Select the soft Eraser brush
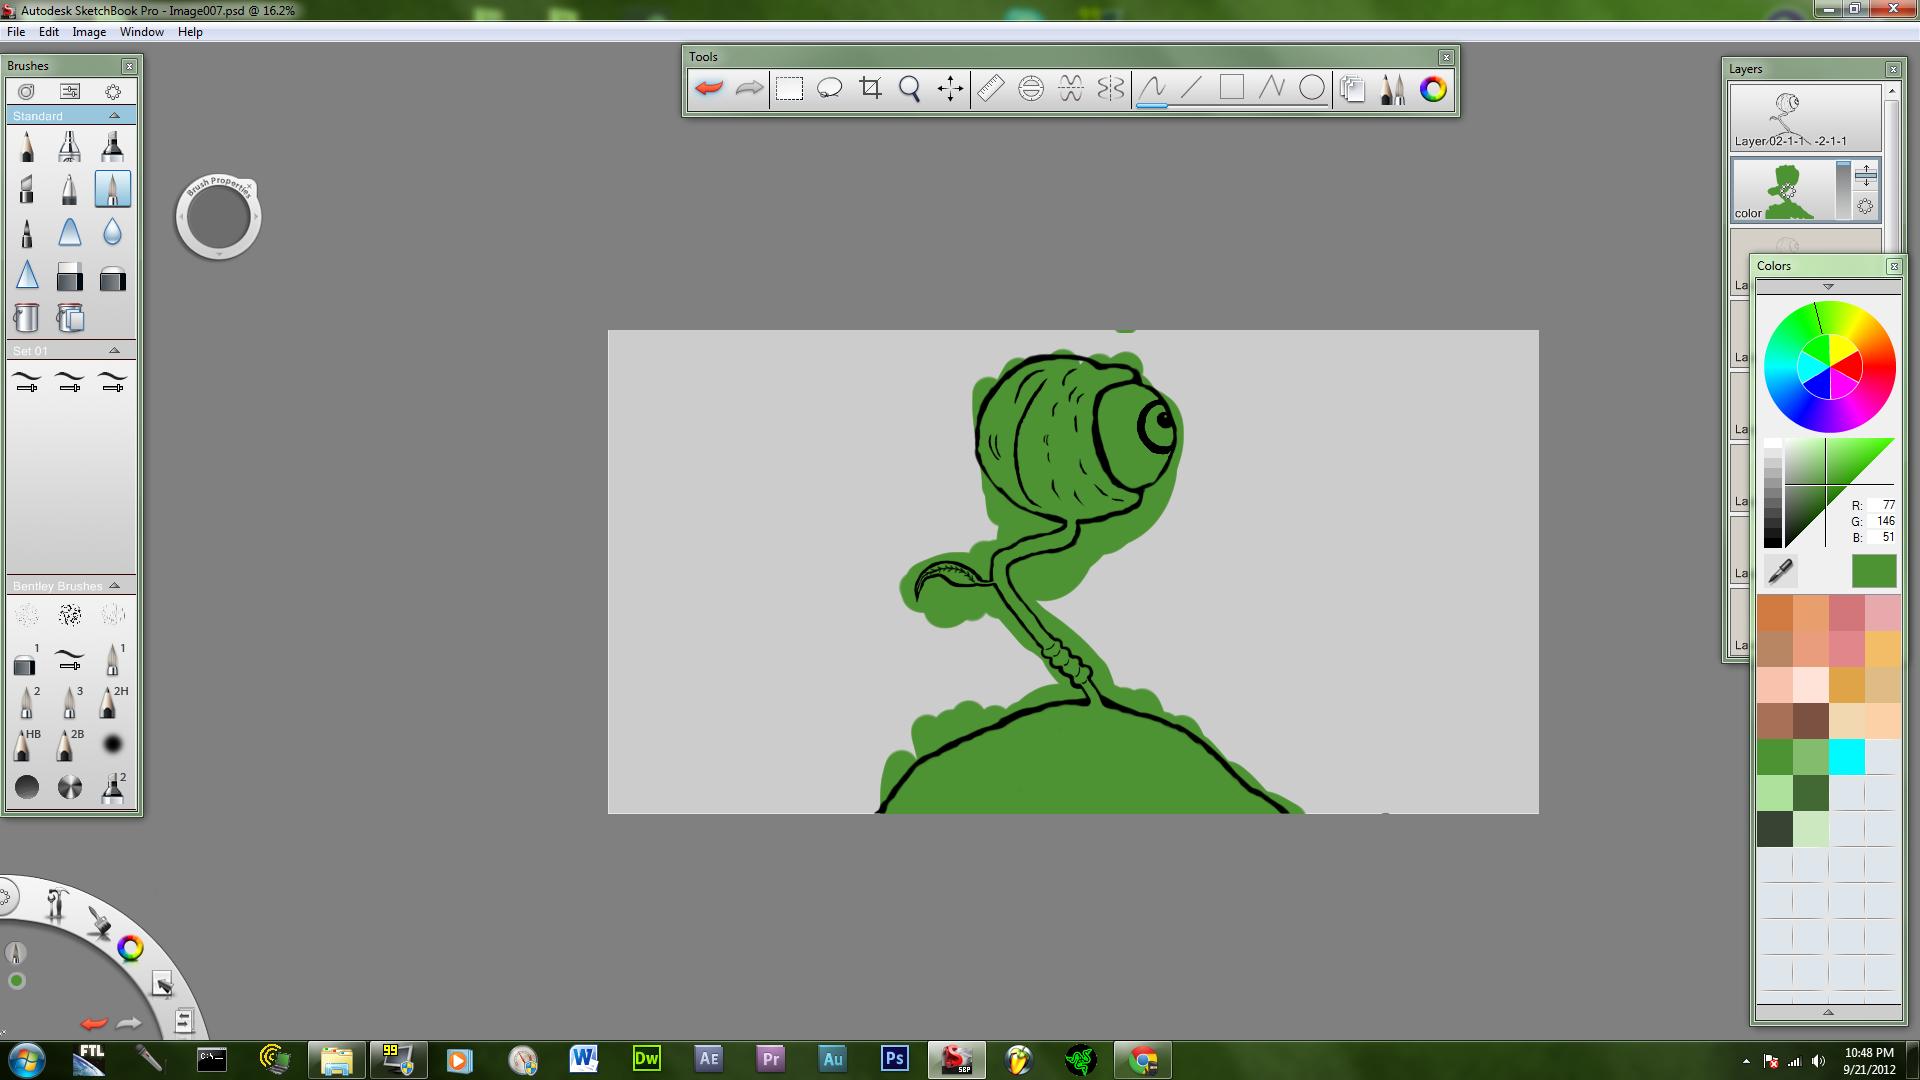The width and height of the screenshot is (1920, 1080). tap(112, 277)
